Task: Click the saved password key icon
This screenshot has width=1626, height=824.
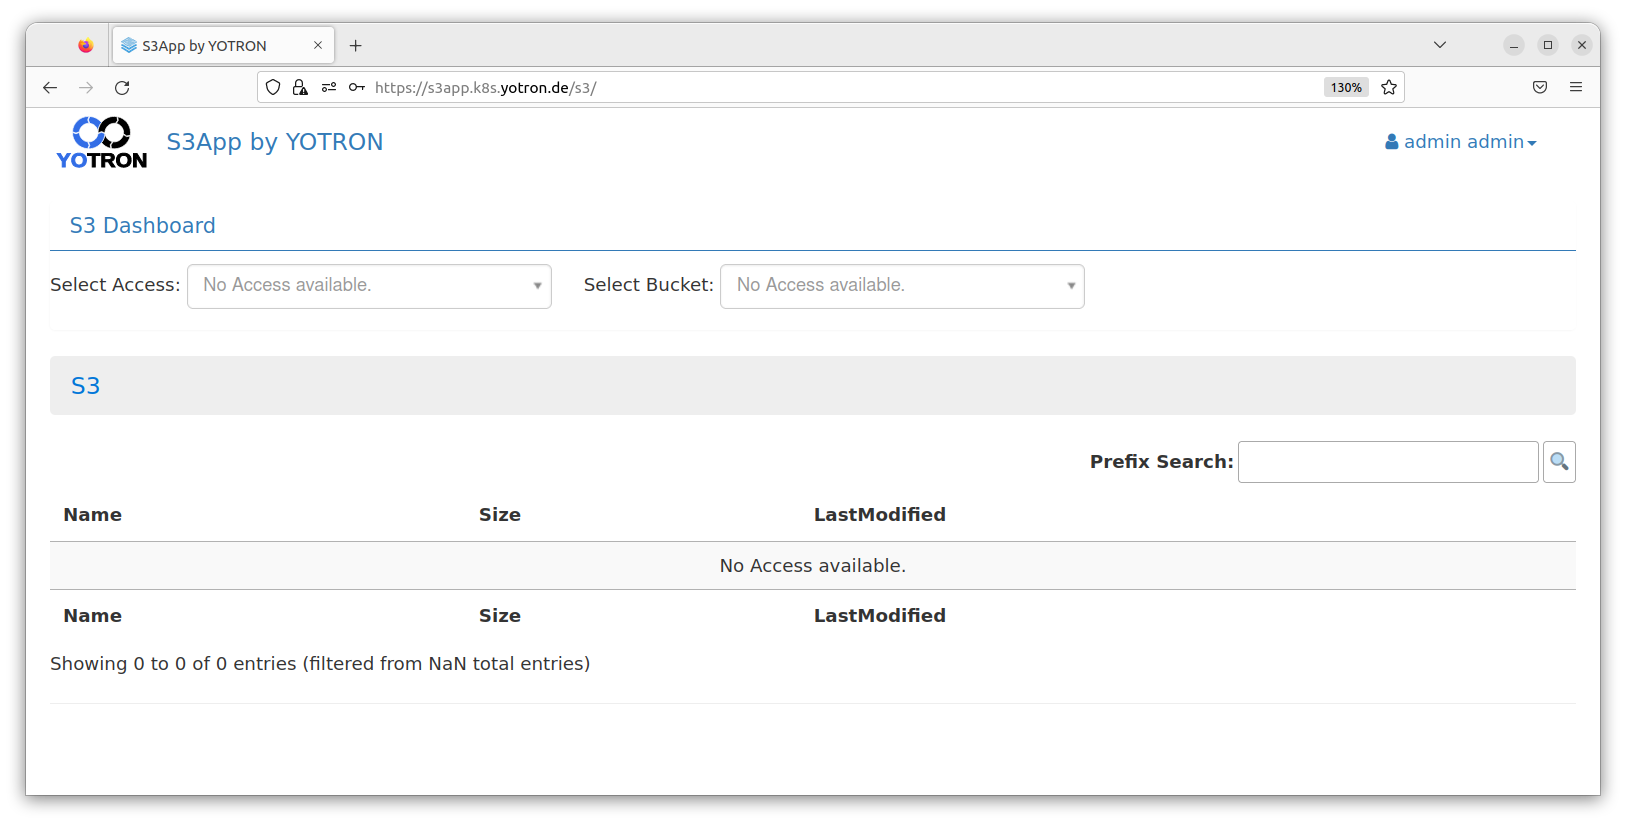Action: [x=356, y=88]
